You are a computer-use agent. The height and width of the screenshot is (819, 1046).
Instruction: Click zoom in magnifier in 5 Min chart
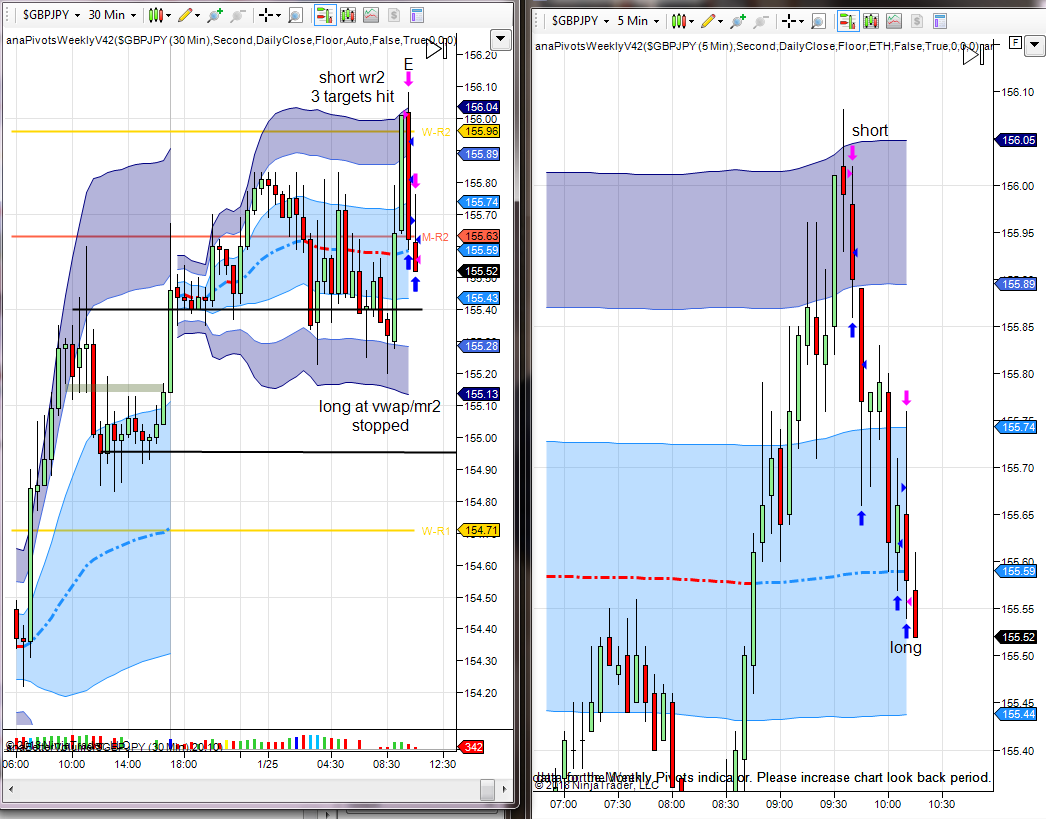coord(737,21)
